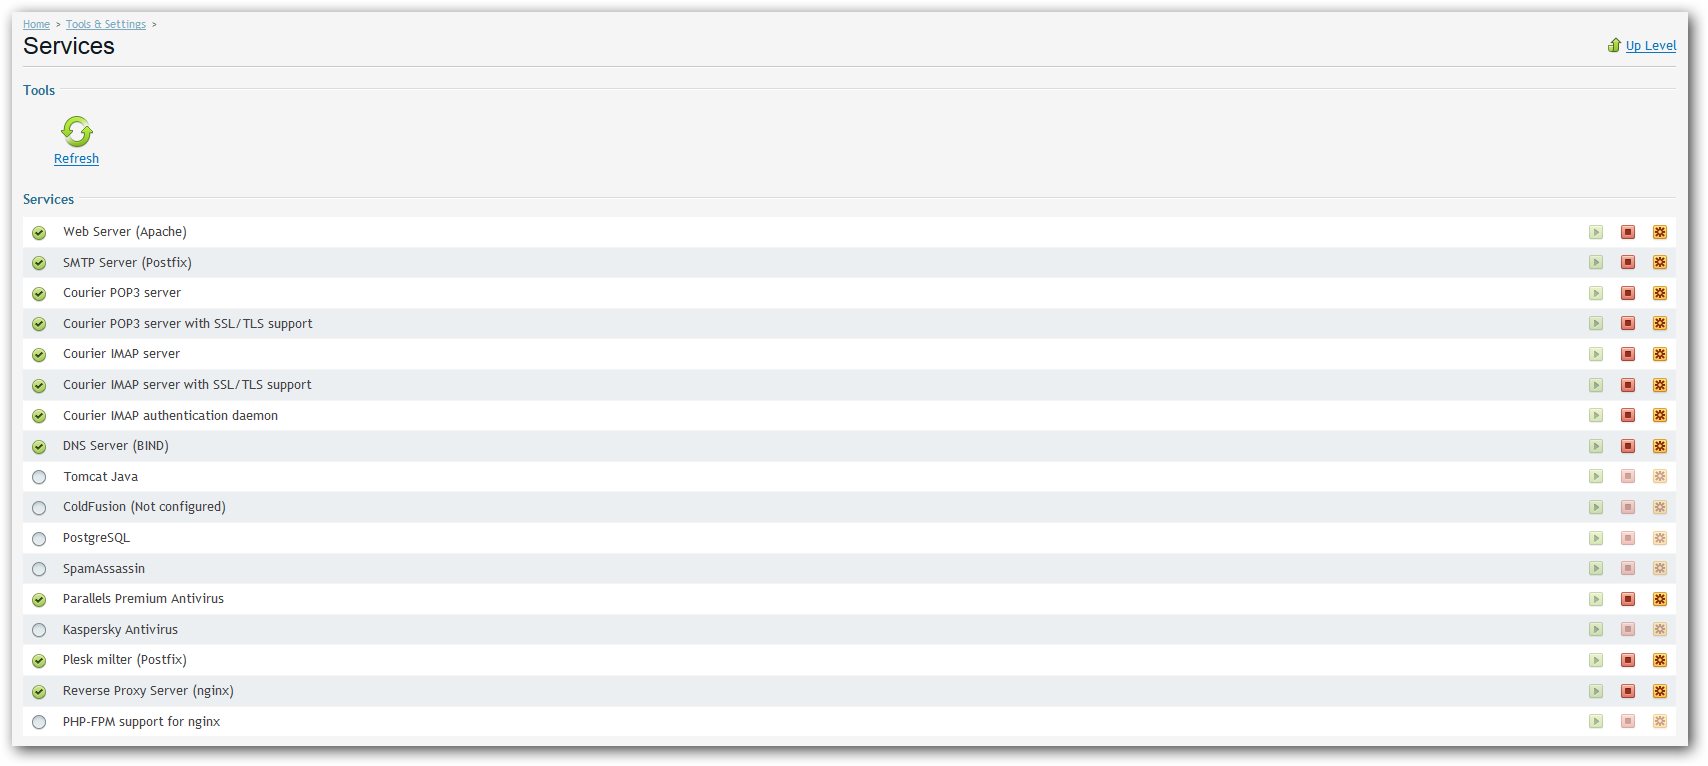This screenshot has height=766, width=1708.
Task: Start the Kaspersky Antivirus service
Action: pos(1596,630)
